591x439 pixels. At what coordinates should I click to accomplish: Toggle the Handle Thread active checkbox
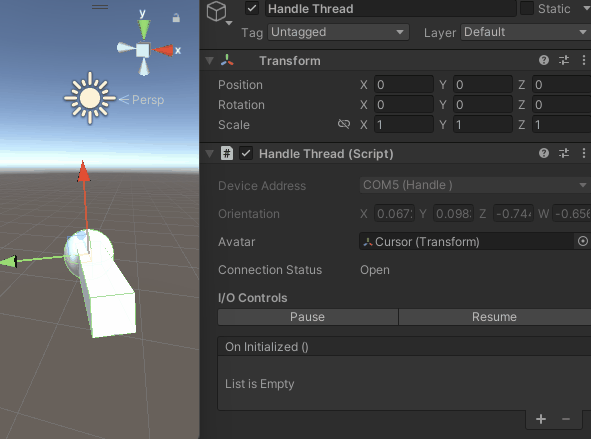tap(252, 8)
